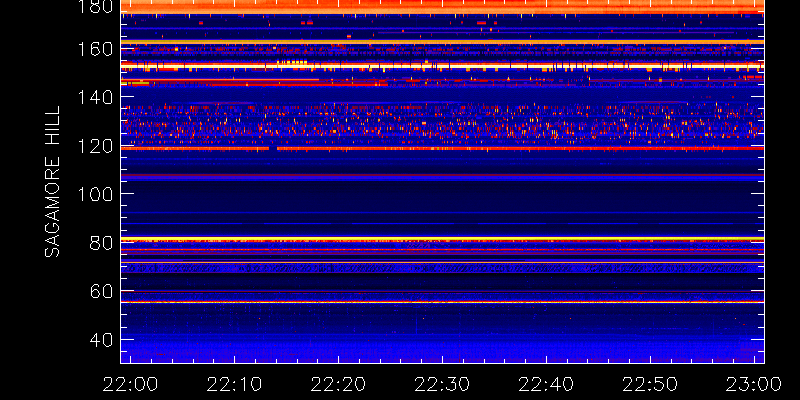Click the 140 frequency axis label
The image size is (800, 400).
coord(95,97)
